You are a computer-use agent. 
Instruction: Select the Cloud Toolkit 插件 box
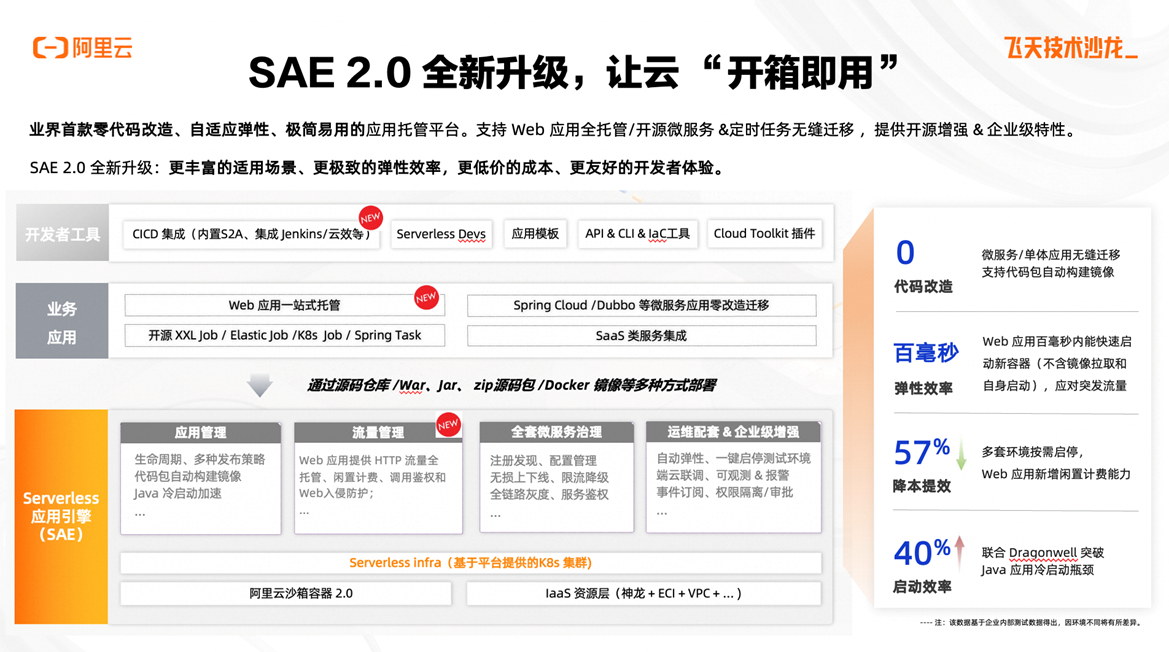[764, 234]
